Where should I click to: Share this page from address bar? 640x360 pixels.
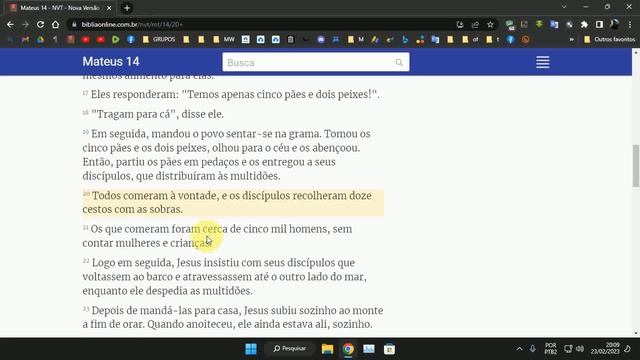tap(475, 24)
